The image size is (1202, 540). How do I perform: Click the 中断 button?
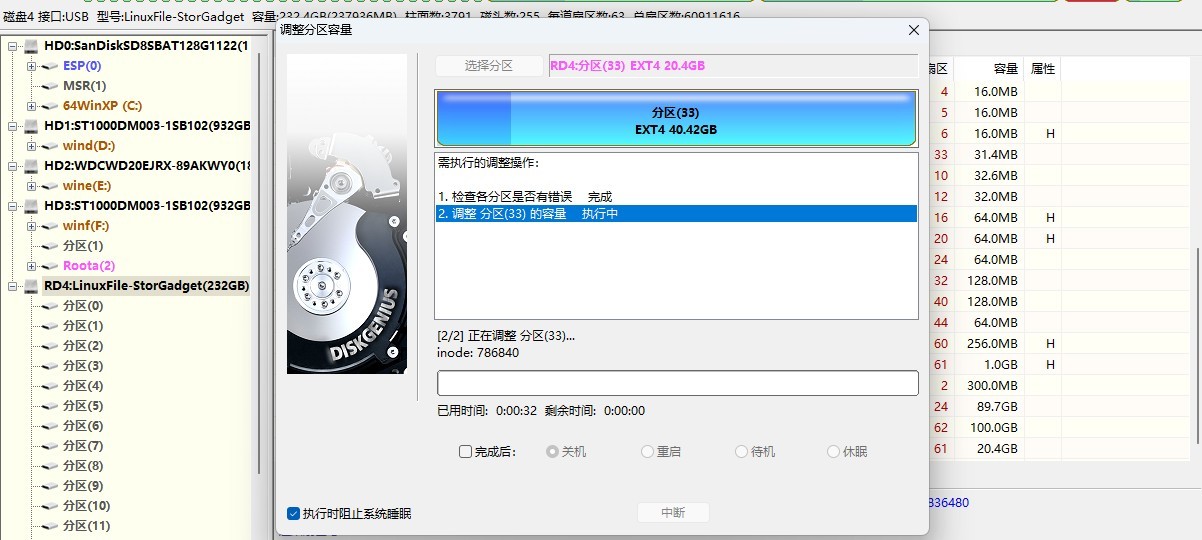pos(673,513)
